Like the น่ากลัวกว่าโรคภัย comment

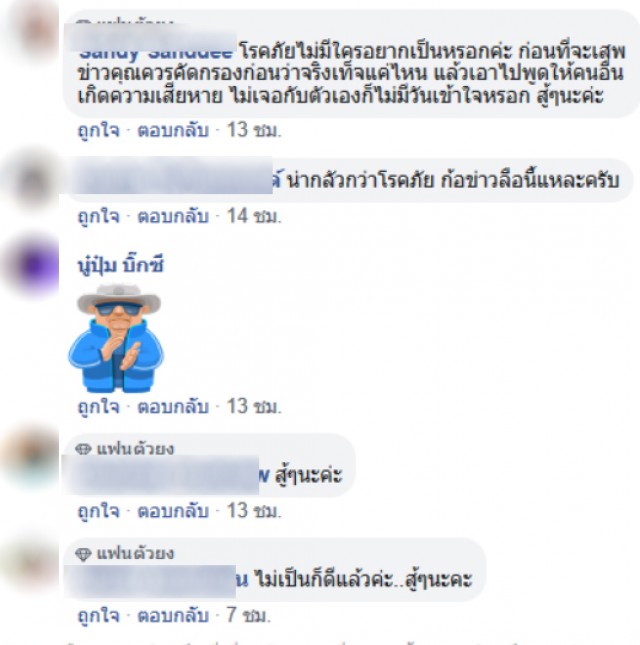coord(99,216)
